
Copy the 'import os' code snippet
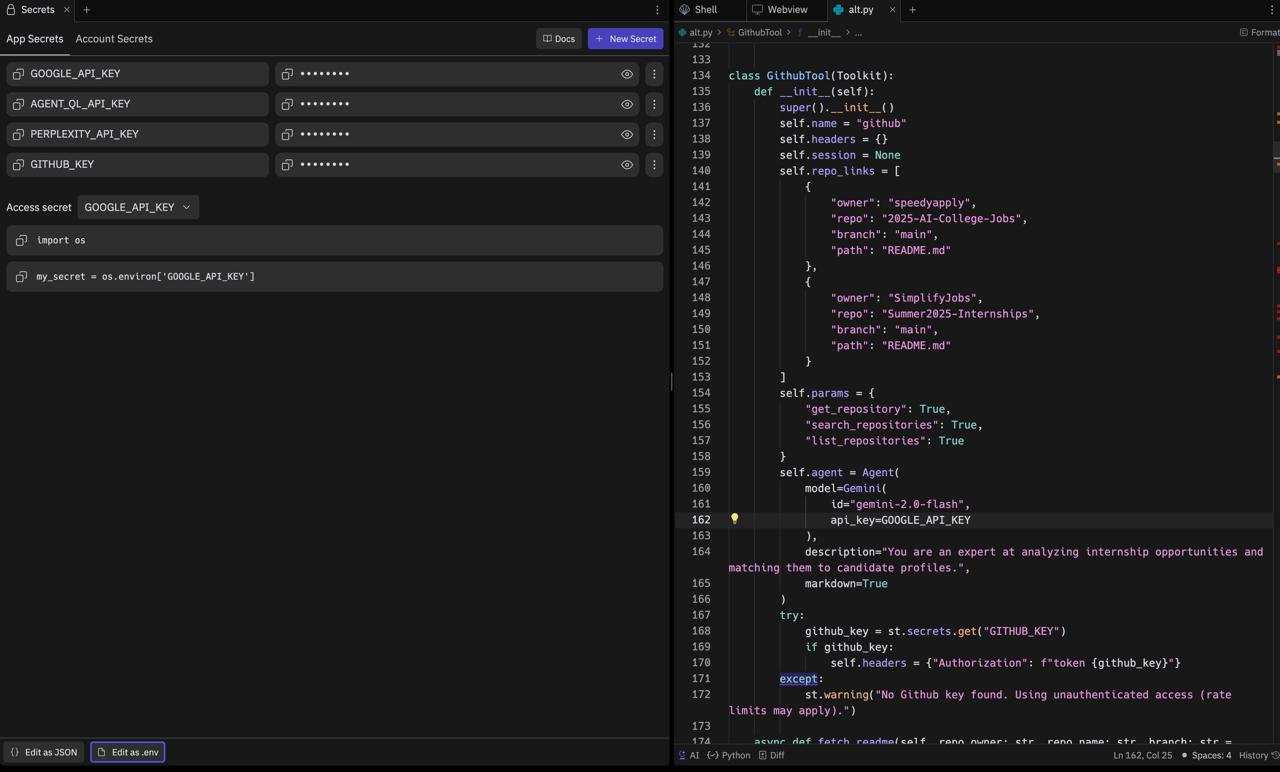point(22,240)
